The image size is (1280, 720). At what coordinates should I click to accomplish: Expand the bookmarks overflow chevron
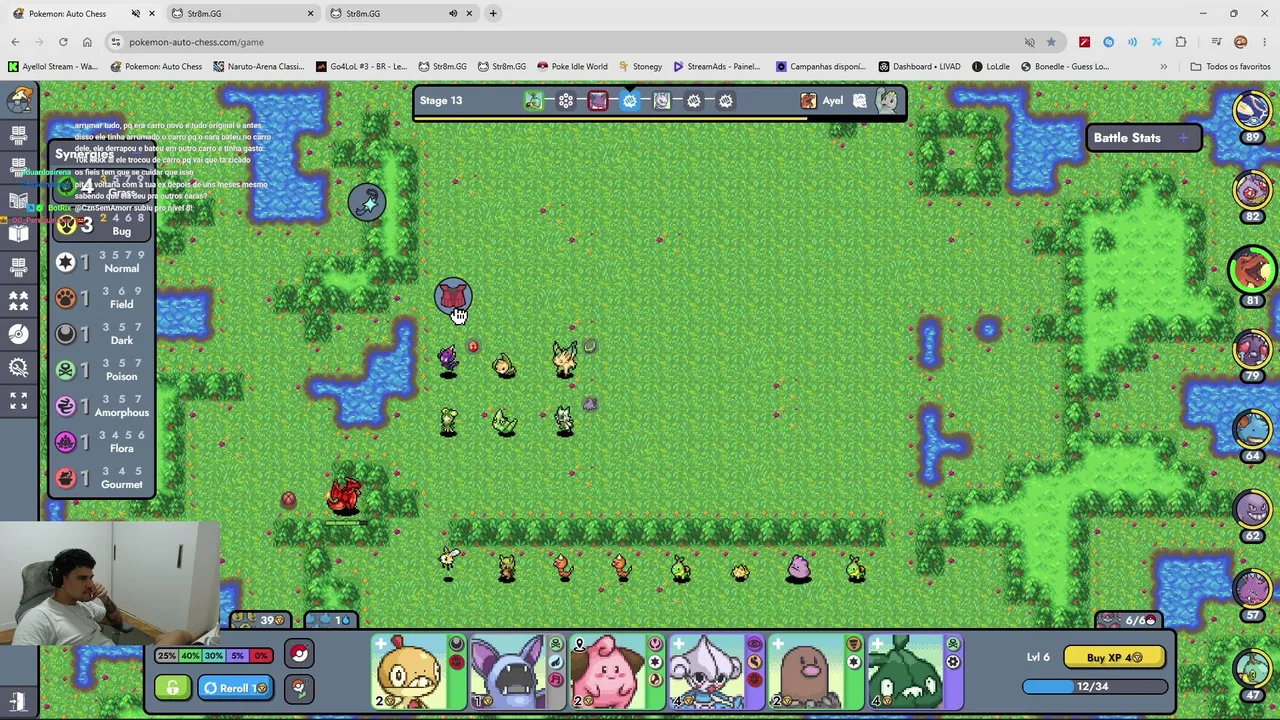(x=1163, y=67)
